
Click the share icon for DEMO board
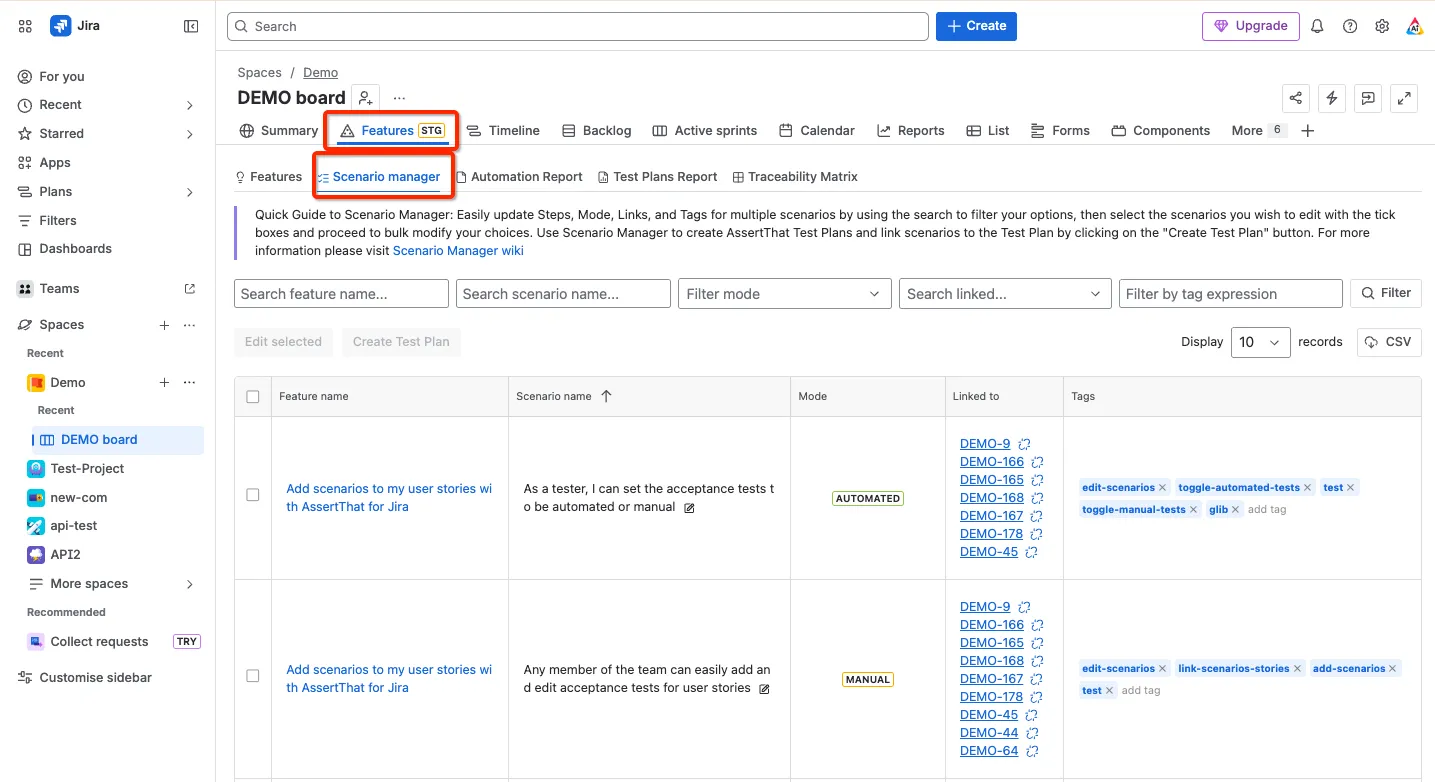pyautogui.click(x=1296, y=98)
